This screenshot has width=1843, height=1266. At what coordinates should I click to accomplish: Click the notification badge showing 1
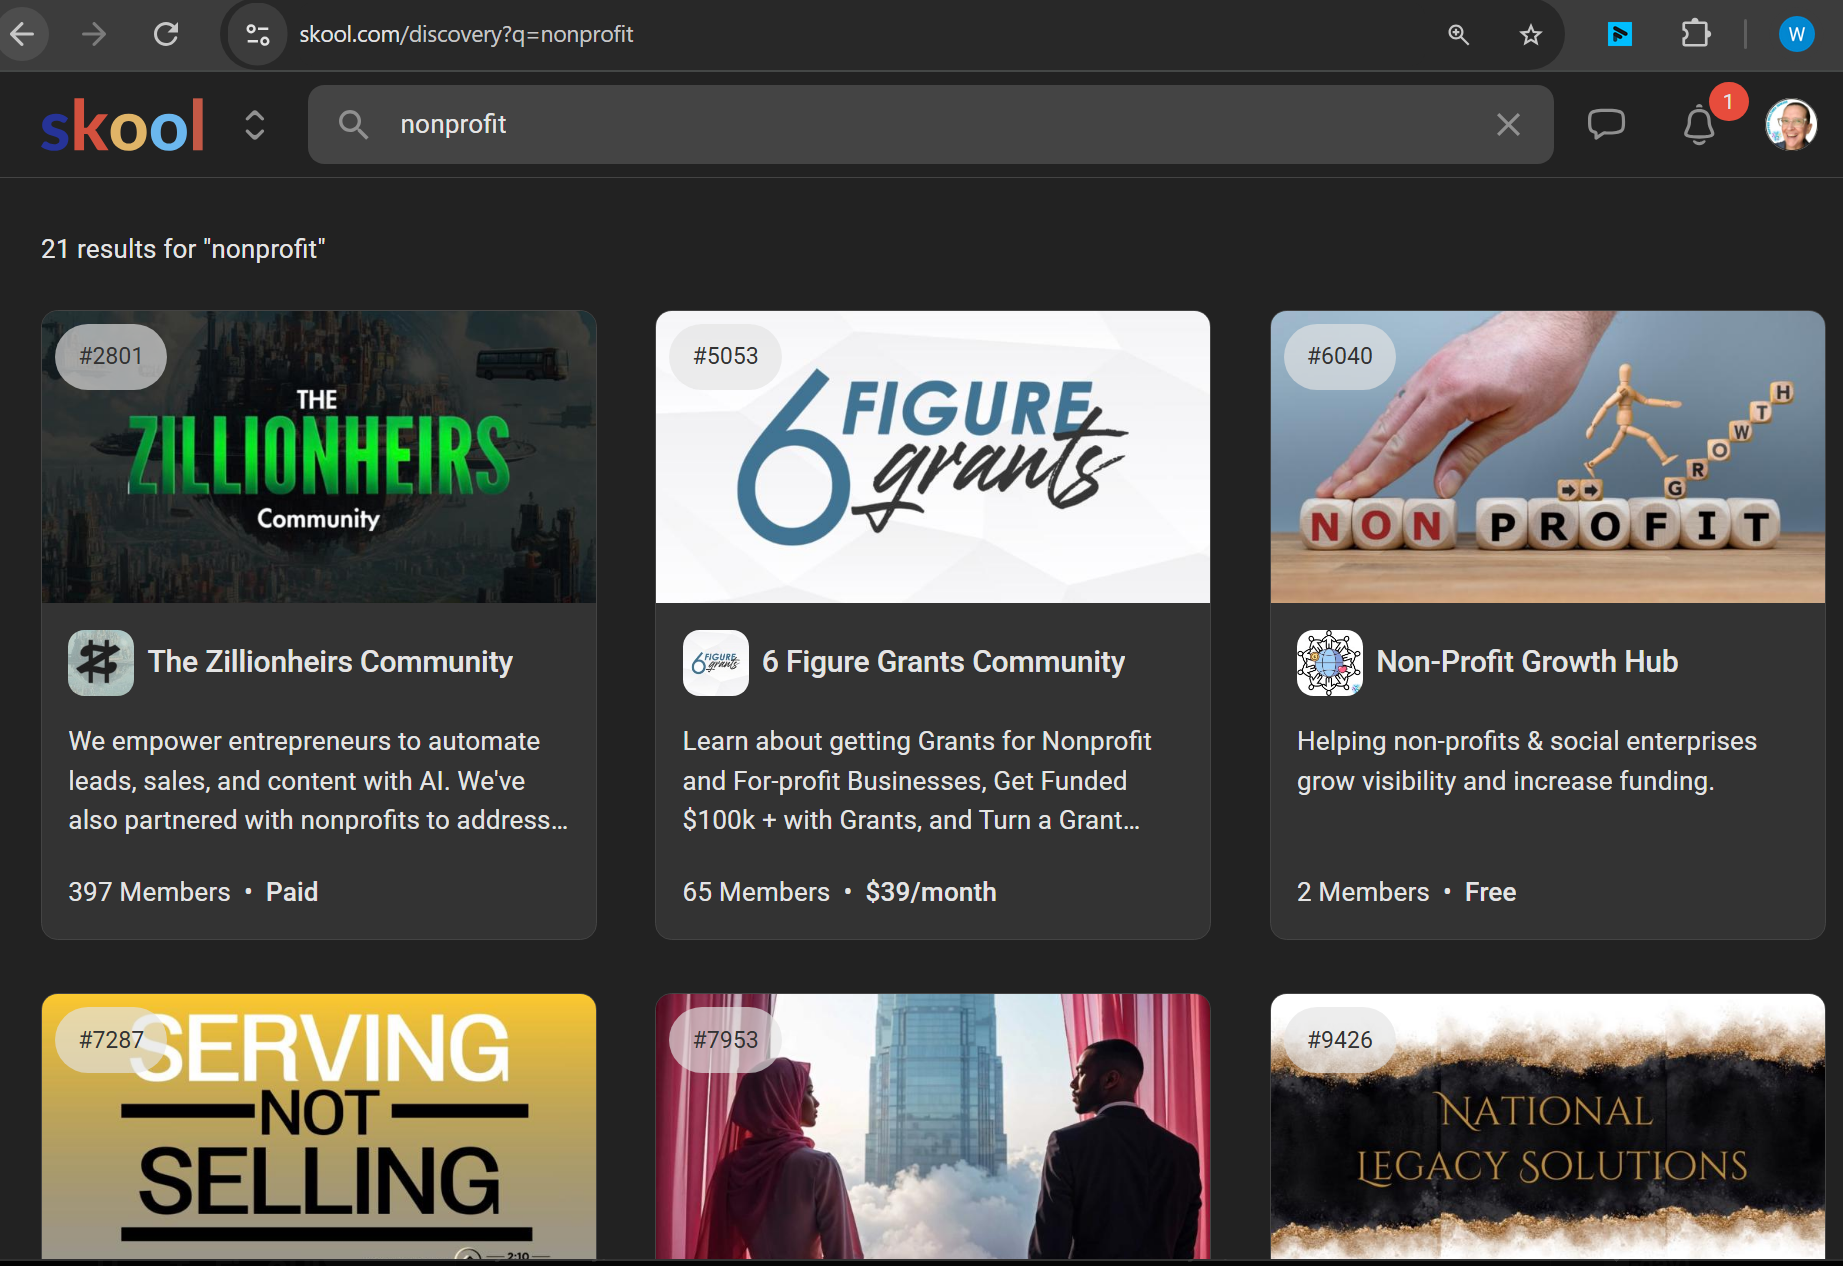tap(1729, 101)
